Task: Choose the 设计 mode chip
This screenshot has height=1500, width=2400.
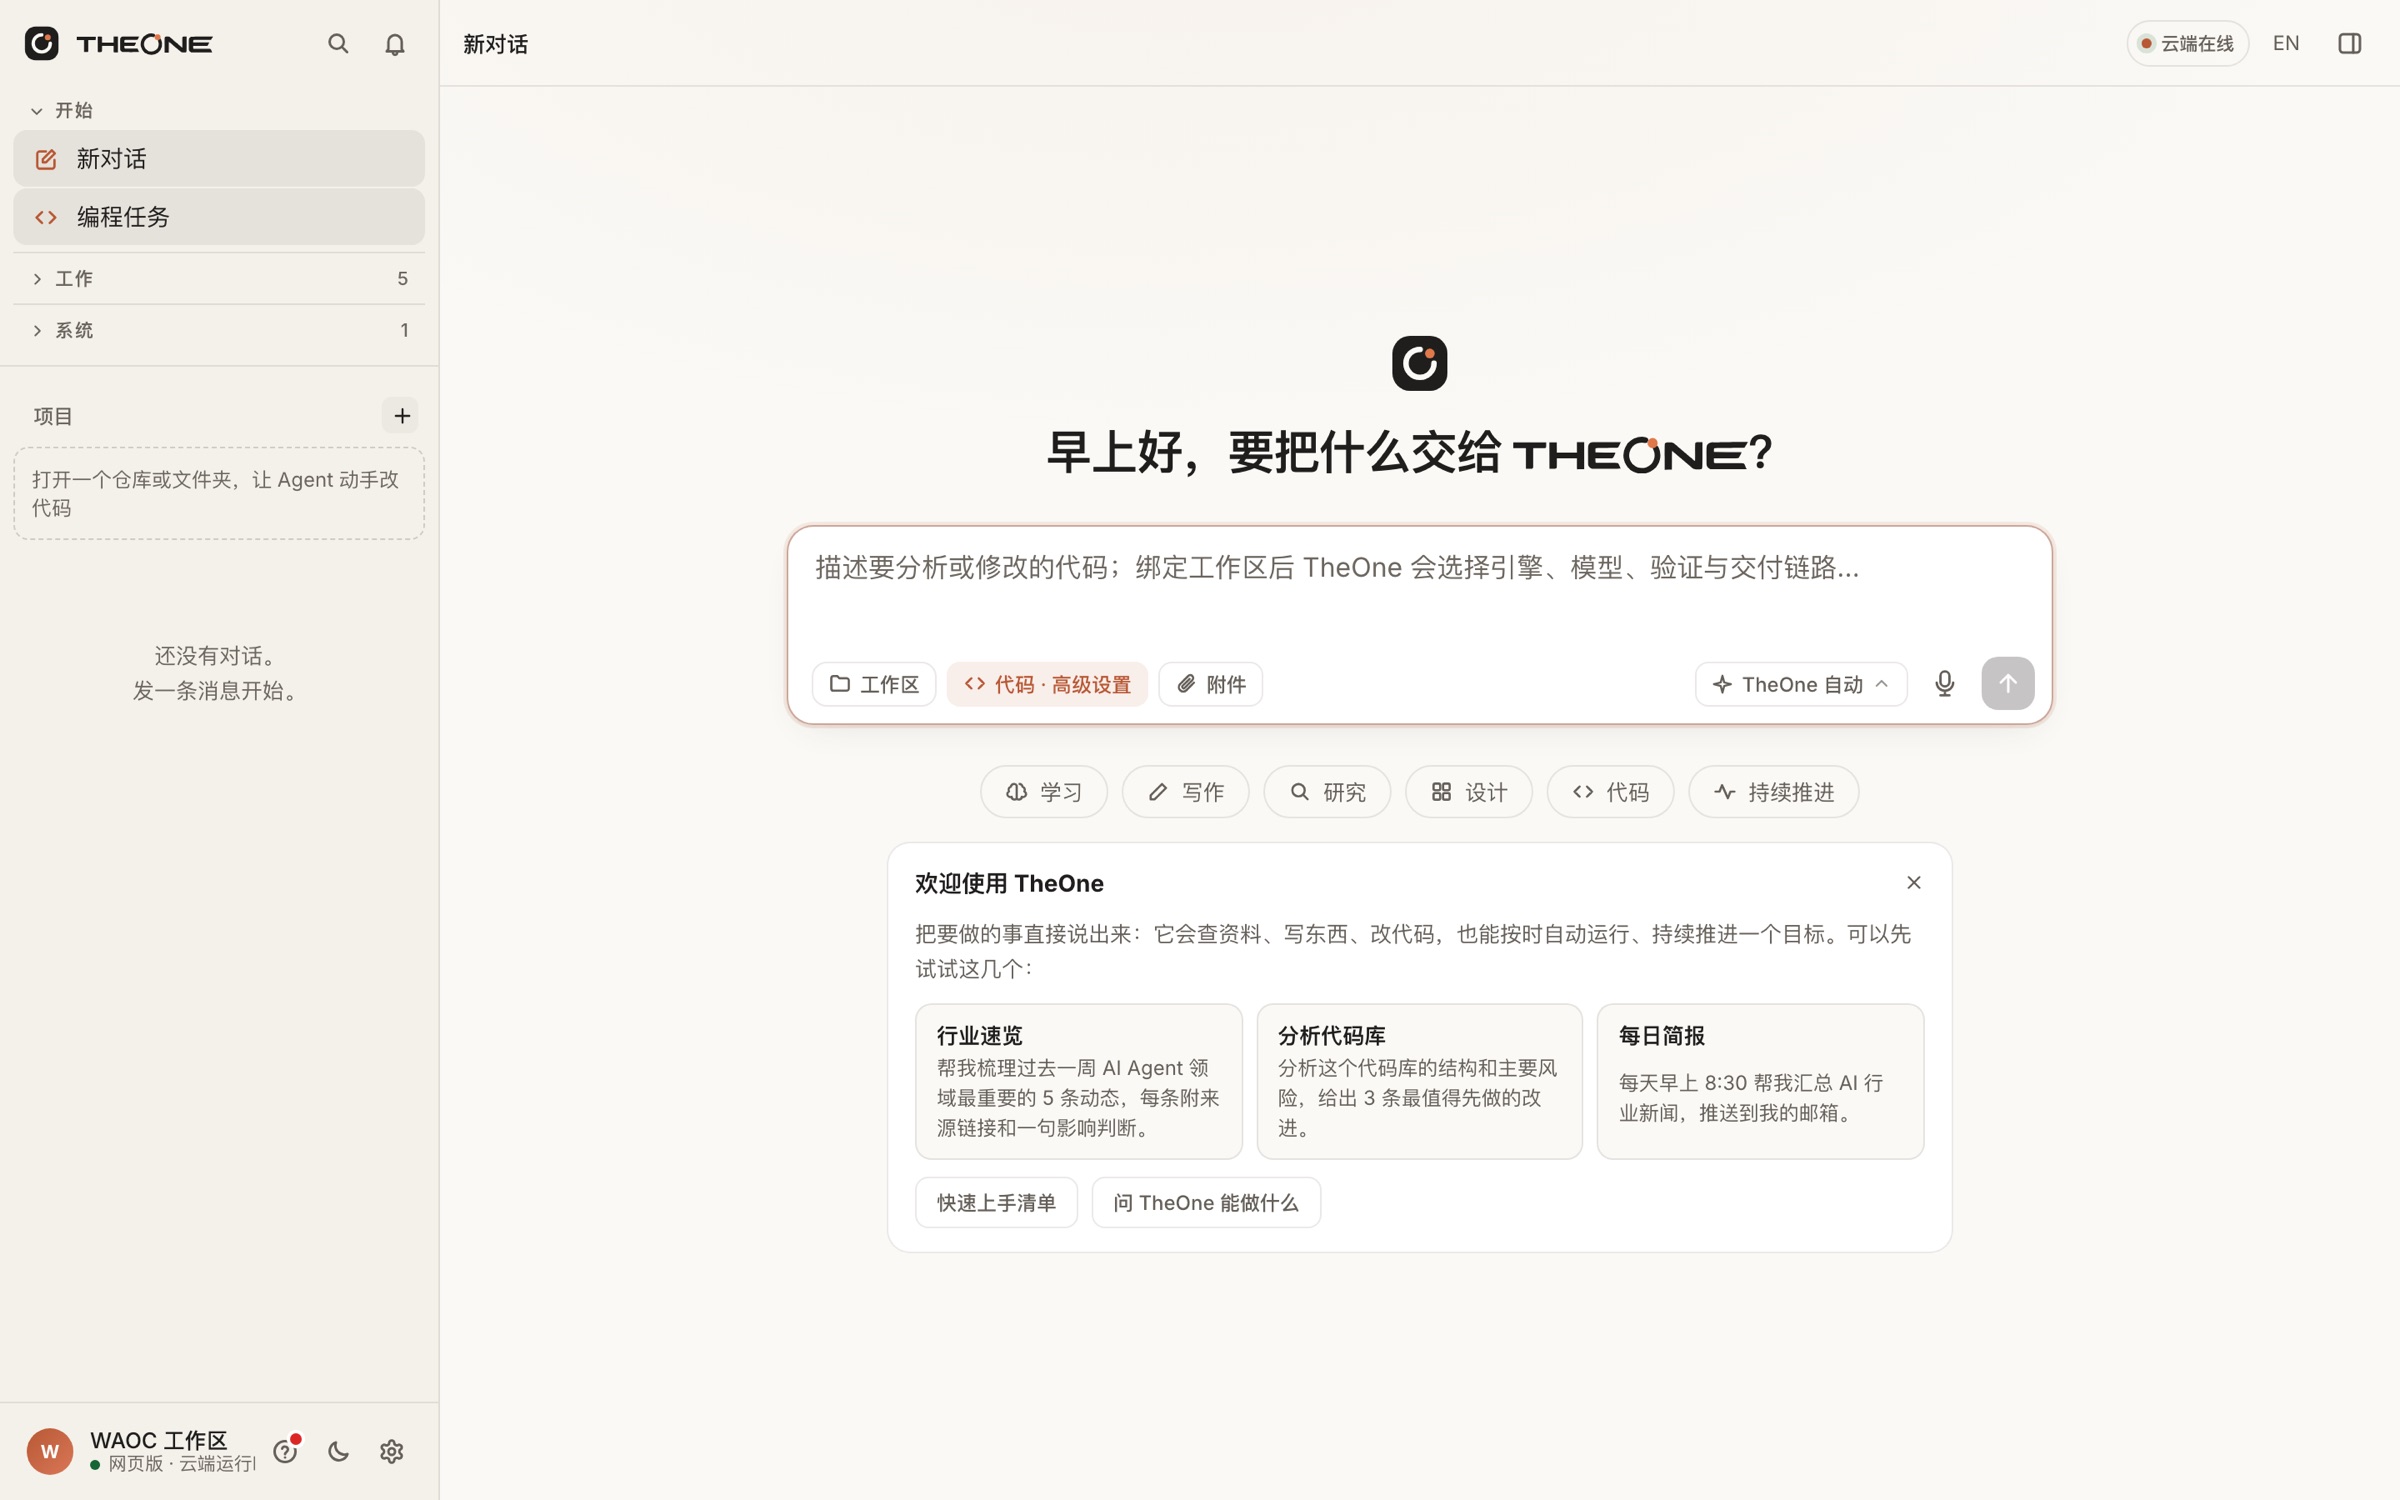Action: tap(1469, 792)
